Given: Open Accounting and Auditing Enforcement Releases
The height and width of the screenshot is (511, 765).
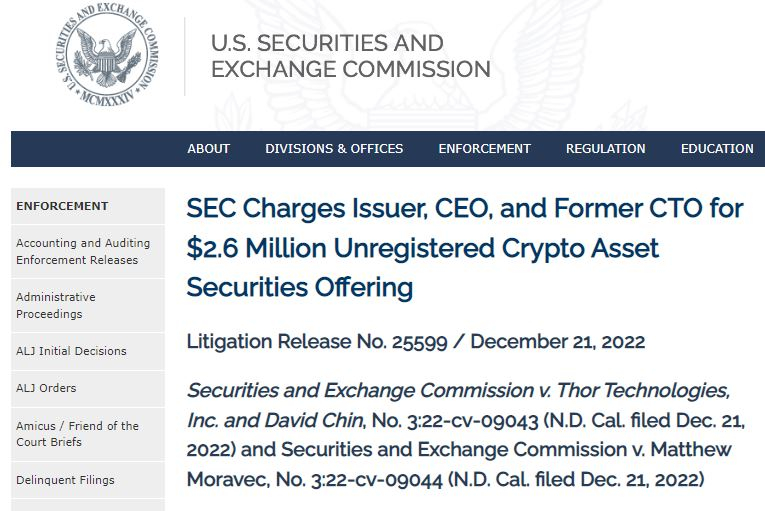Looking at the screenshot, I should 83,251.
